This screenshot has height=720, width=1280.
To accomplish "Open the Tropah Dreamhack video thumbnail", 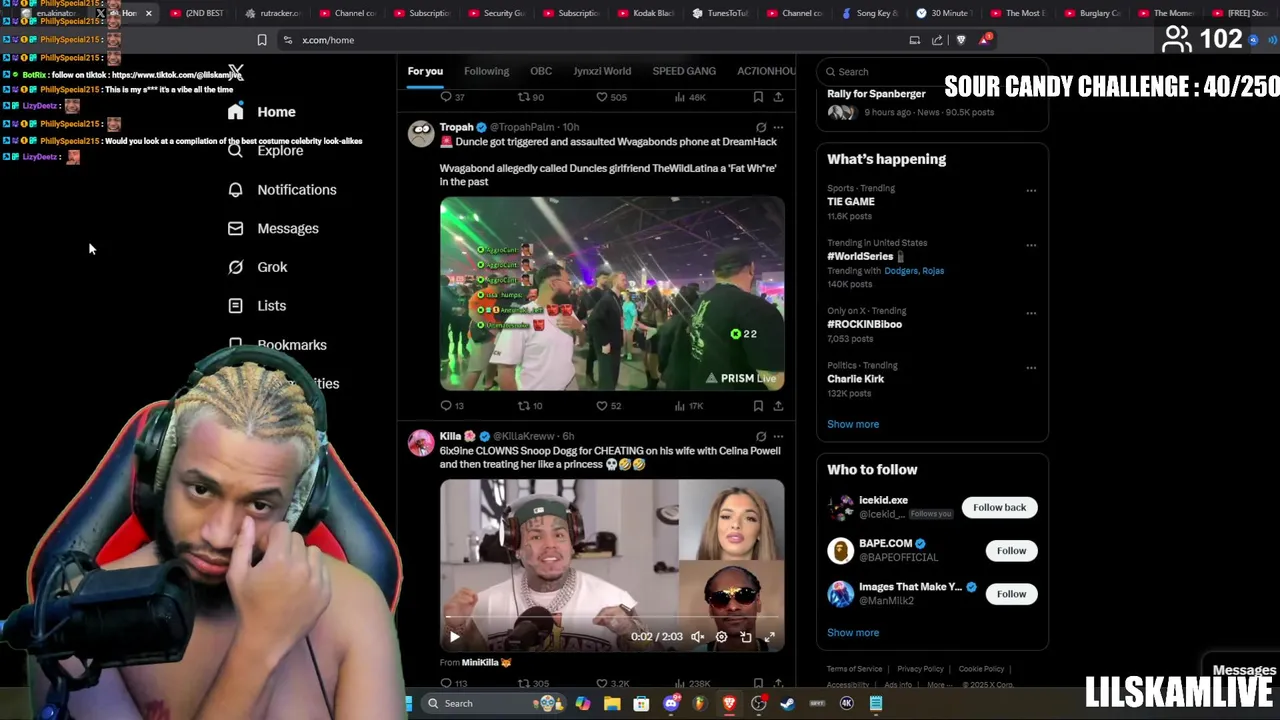I will 612,293.
